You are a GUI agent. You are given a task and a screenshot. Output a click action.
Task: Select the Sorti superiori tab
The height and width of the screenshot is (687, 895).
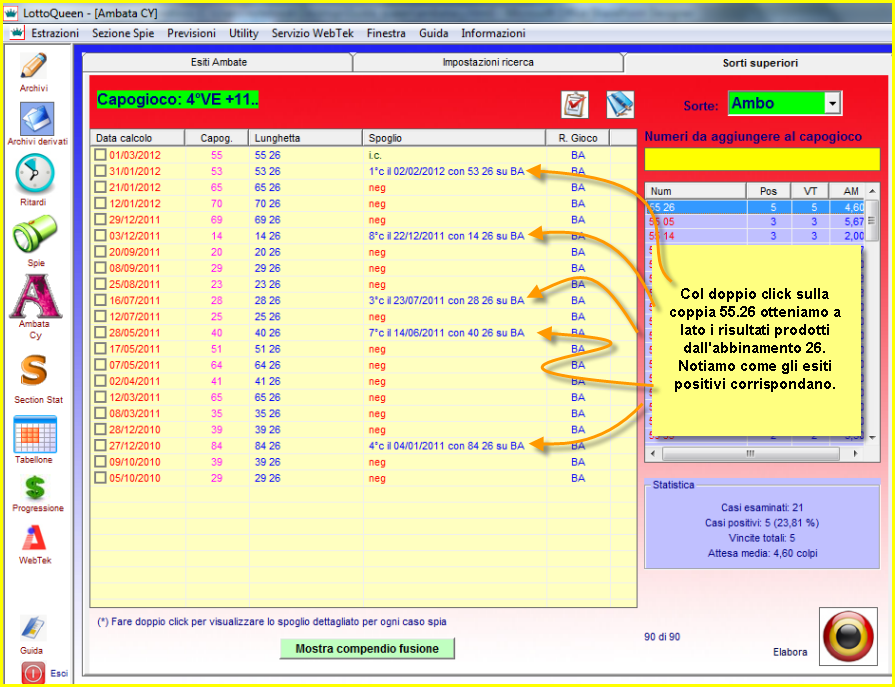click(x=760, y=63)
